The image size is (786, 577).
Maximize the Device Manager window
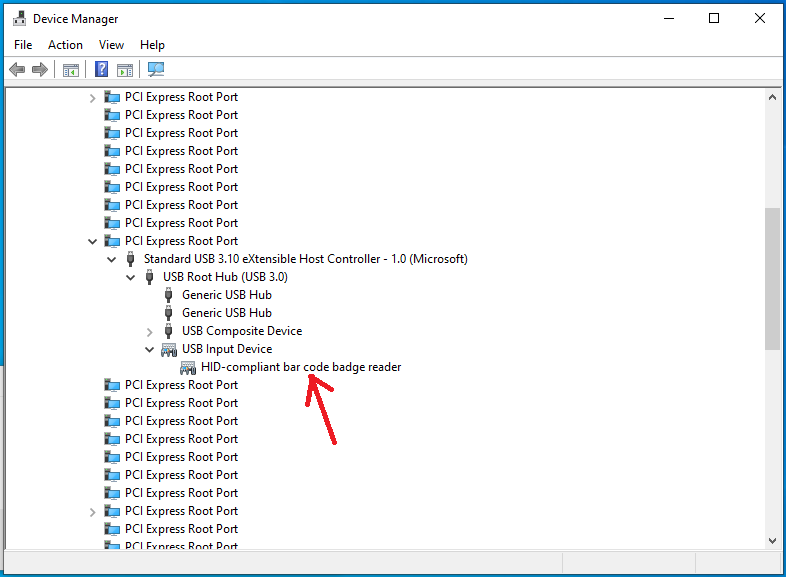click(714, 19)
